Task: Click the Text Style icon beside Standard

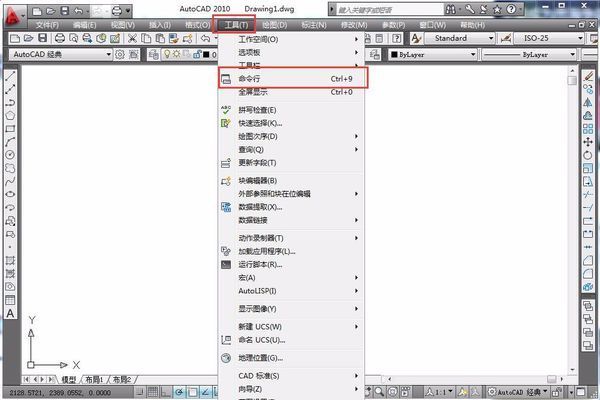Action: tap(416, 38)
